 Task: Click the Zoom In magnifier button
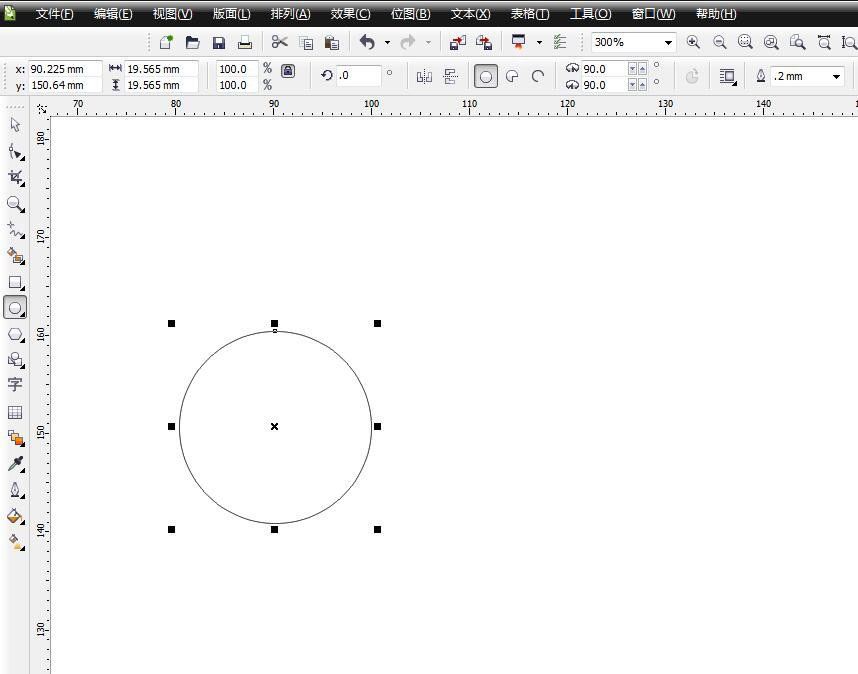click(x=693, y=42)
